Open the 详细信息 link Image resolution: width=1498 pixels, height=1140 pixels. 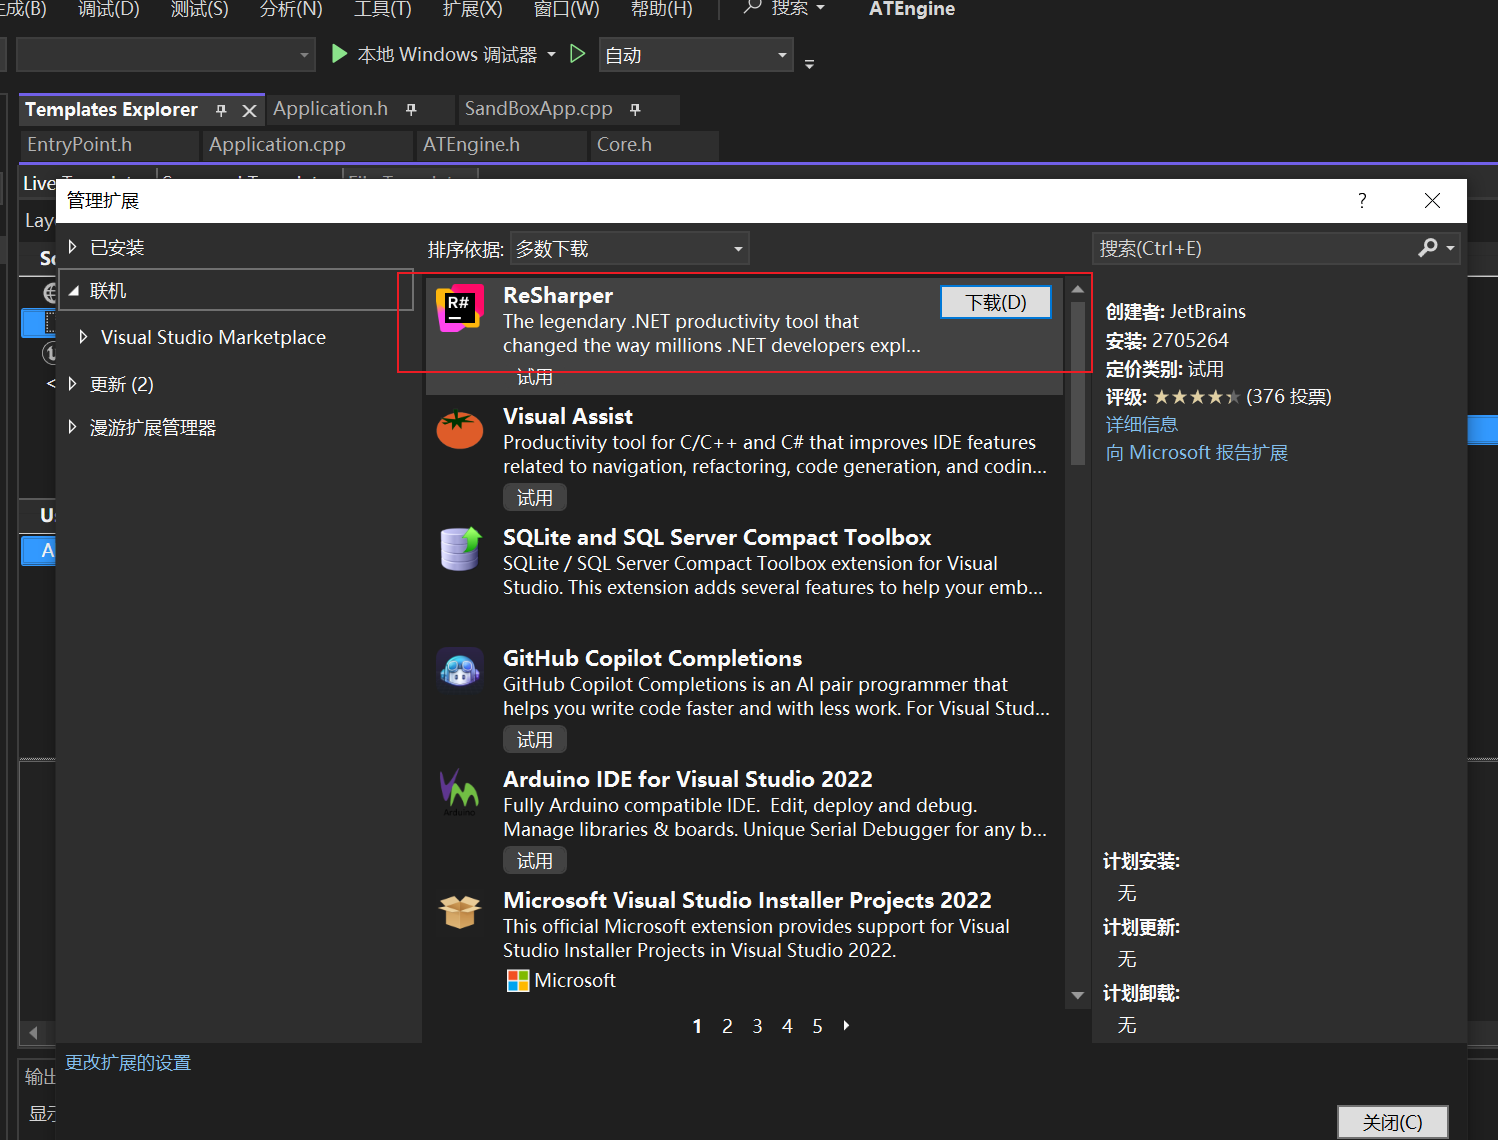(x=1141, y=425)
